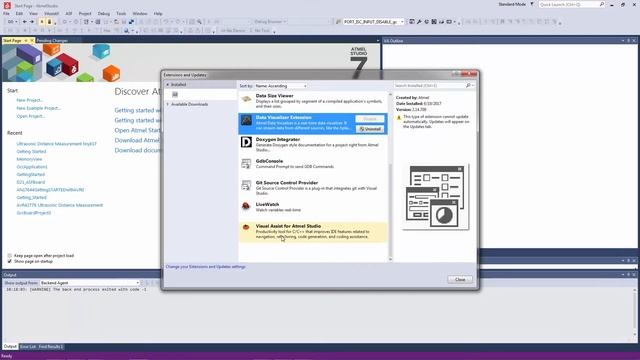
Task: Click the Open Project link on Start Page
Action: click(x=31, y=116)
